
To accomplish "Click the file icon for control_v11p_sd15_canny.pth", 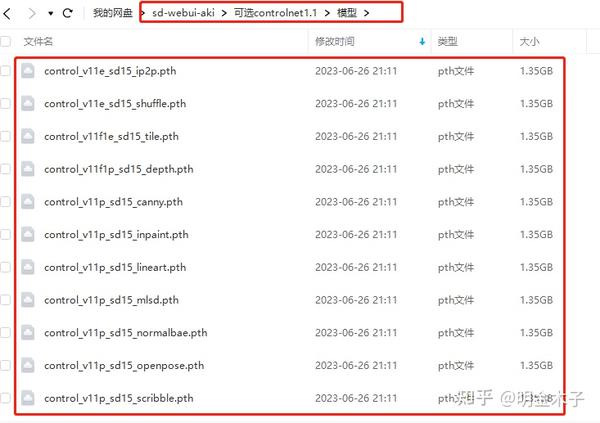I will 28,202.
